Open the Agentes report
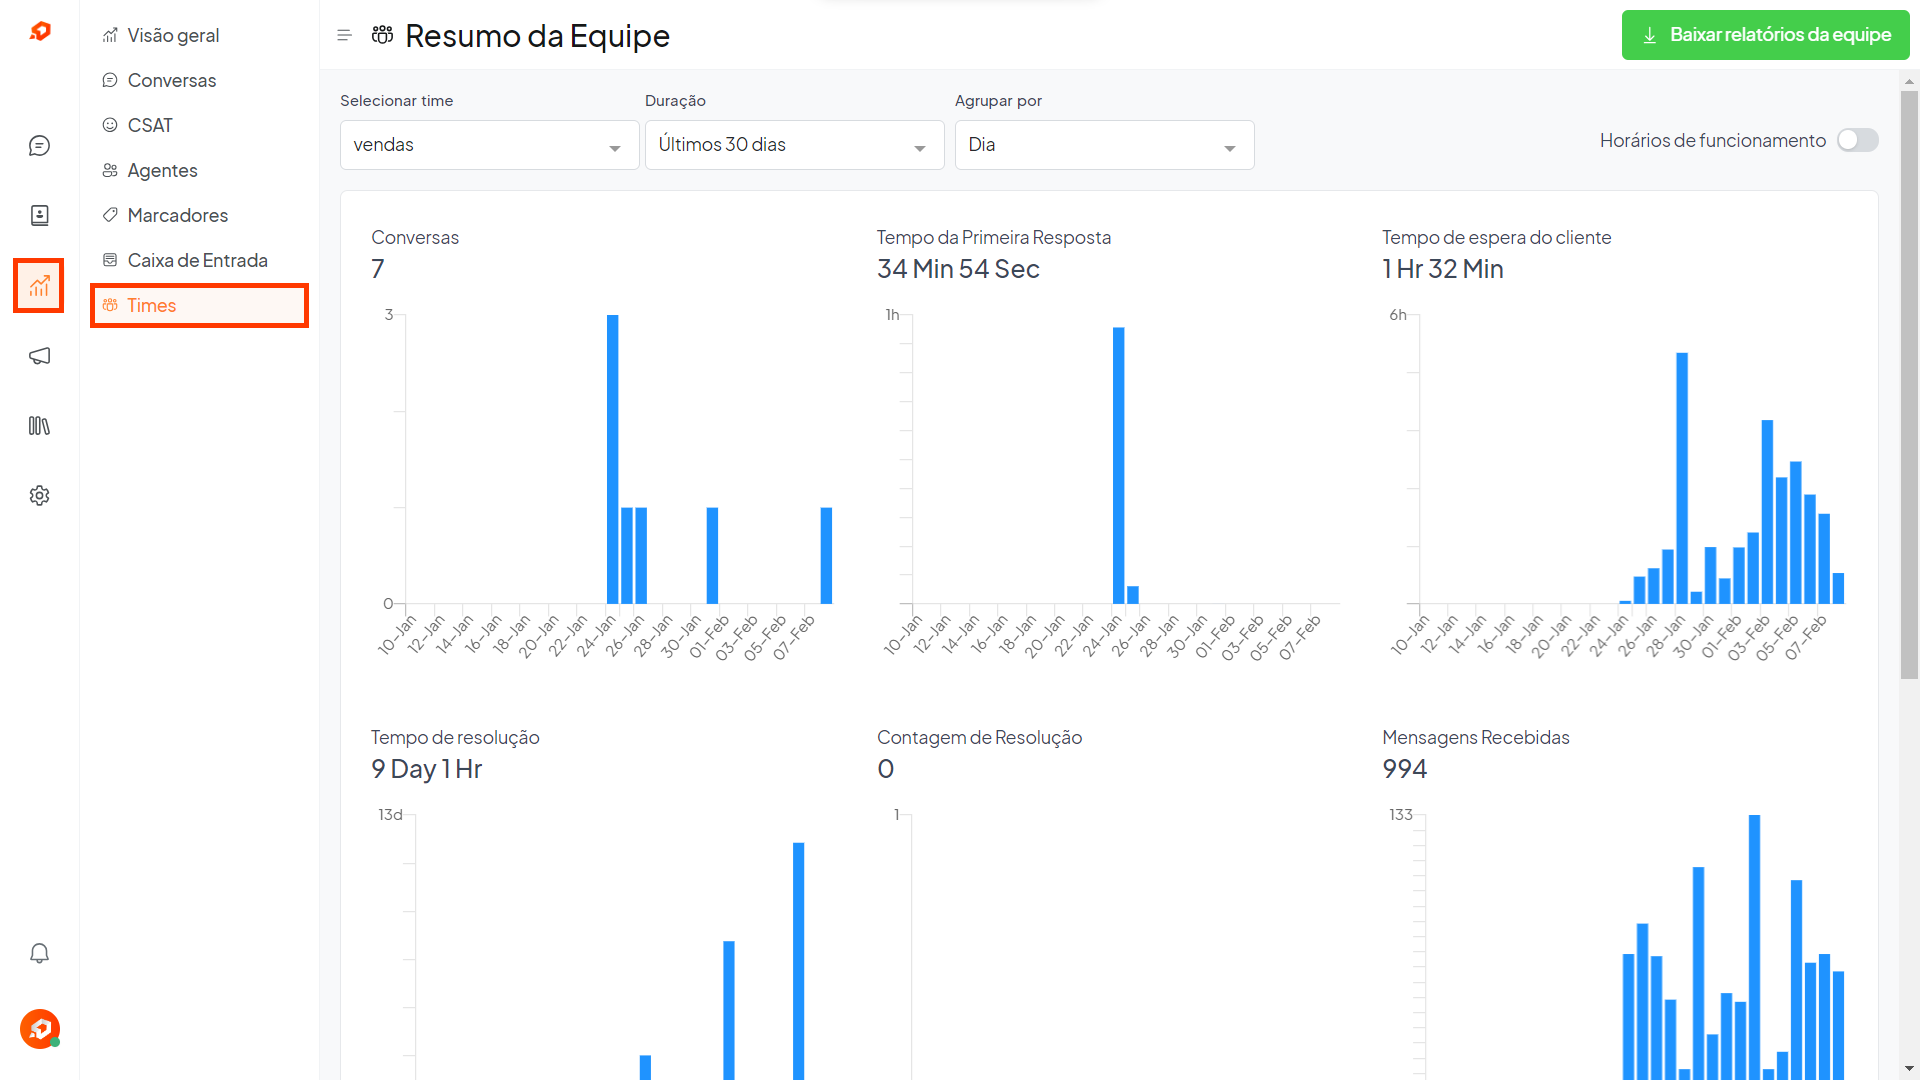Image resolution: width=1920 pixels, height=1080 pixels. click(162, 170)
